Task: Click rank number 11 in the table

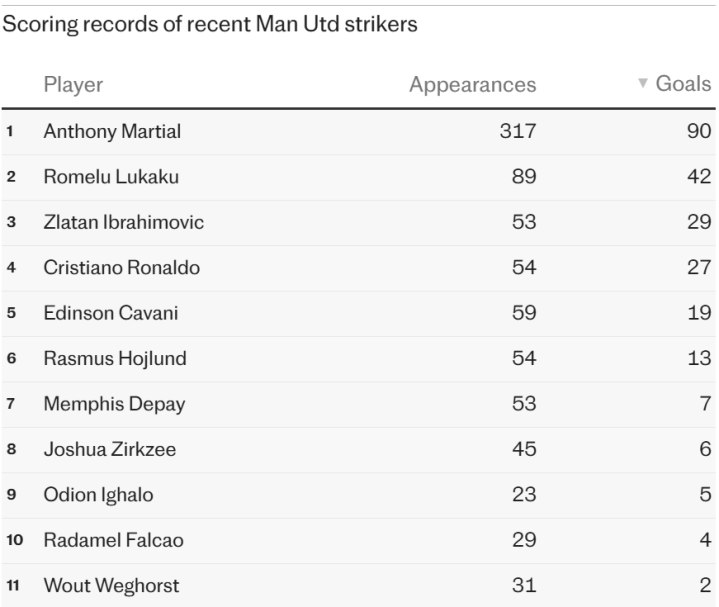Action: (16, 586)
